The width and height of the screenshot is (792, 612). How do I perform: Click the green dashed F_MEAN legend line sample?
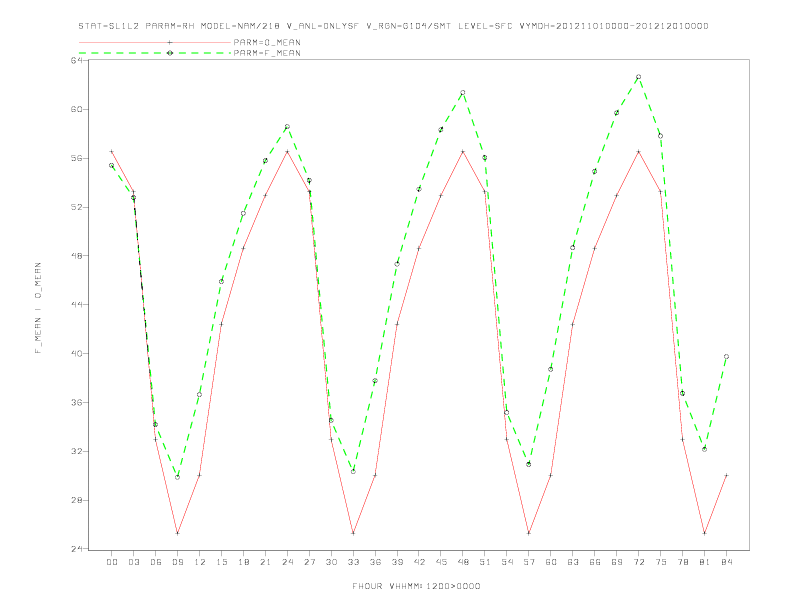pos(155,53)
